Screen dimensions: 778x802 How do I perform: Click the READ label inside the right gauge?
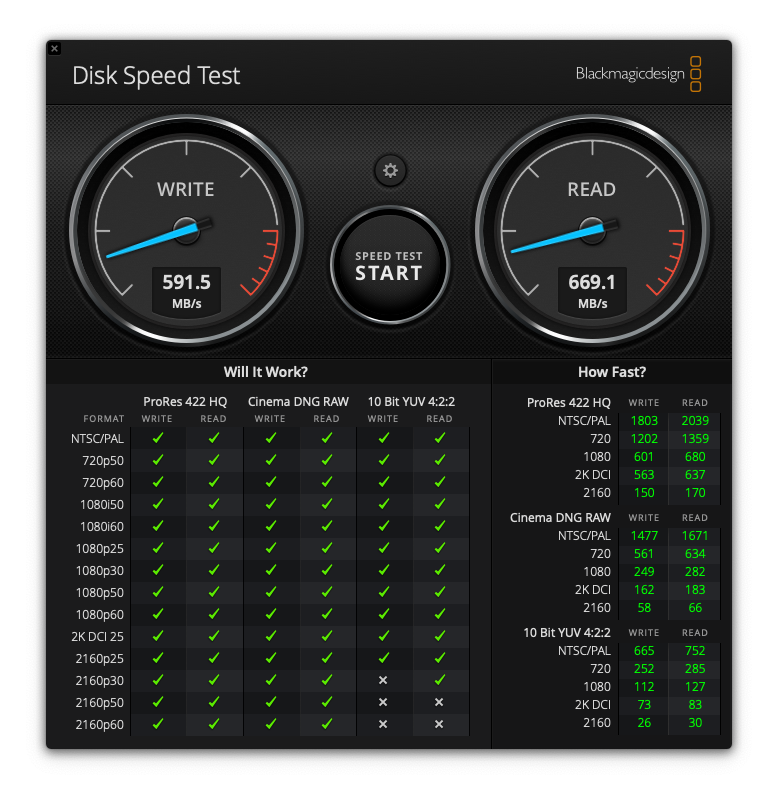click(592, 189)
